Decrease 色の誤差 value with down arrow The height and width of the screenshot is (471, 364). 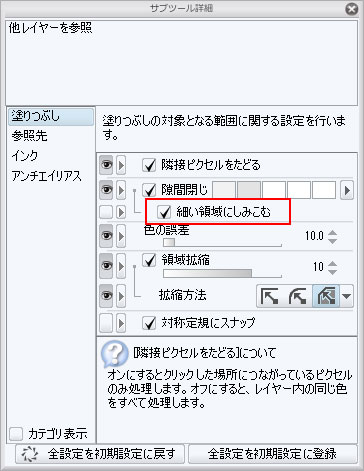pyautogui.click(x=332, y=241)
